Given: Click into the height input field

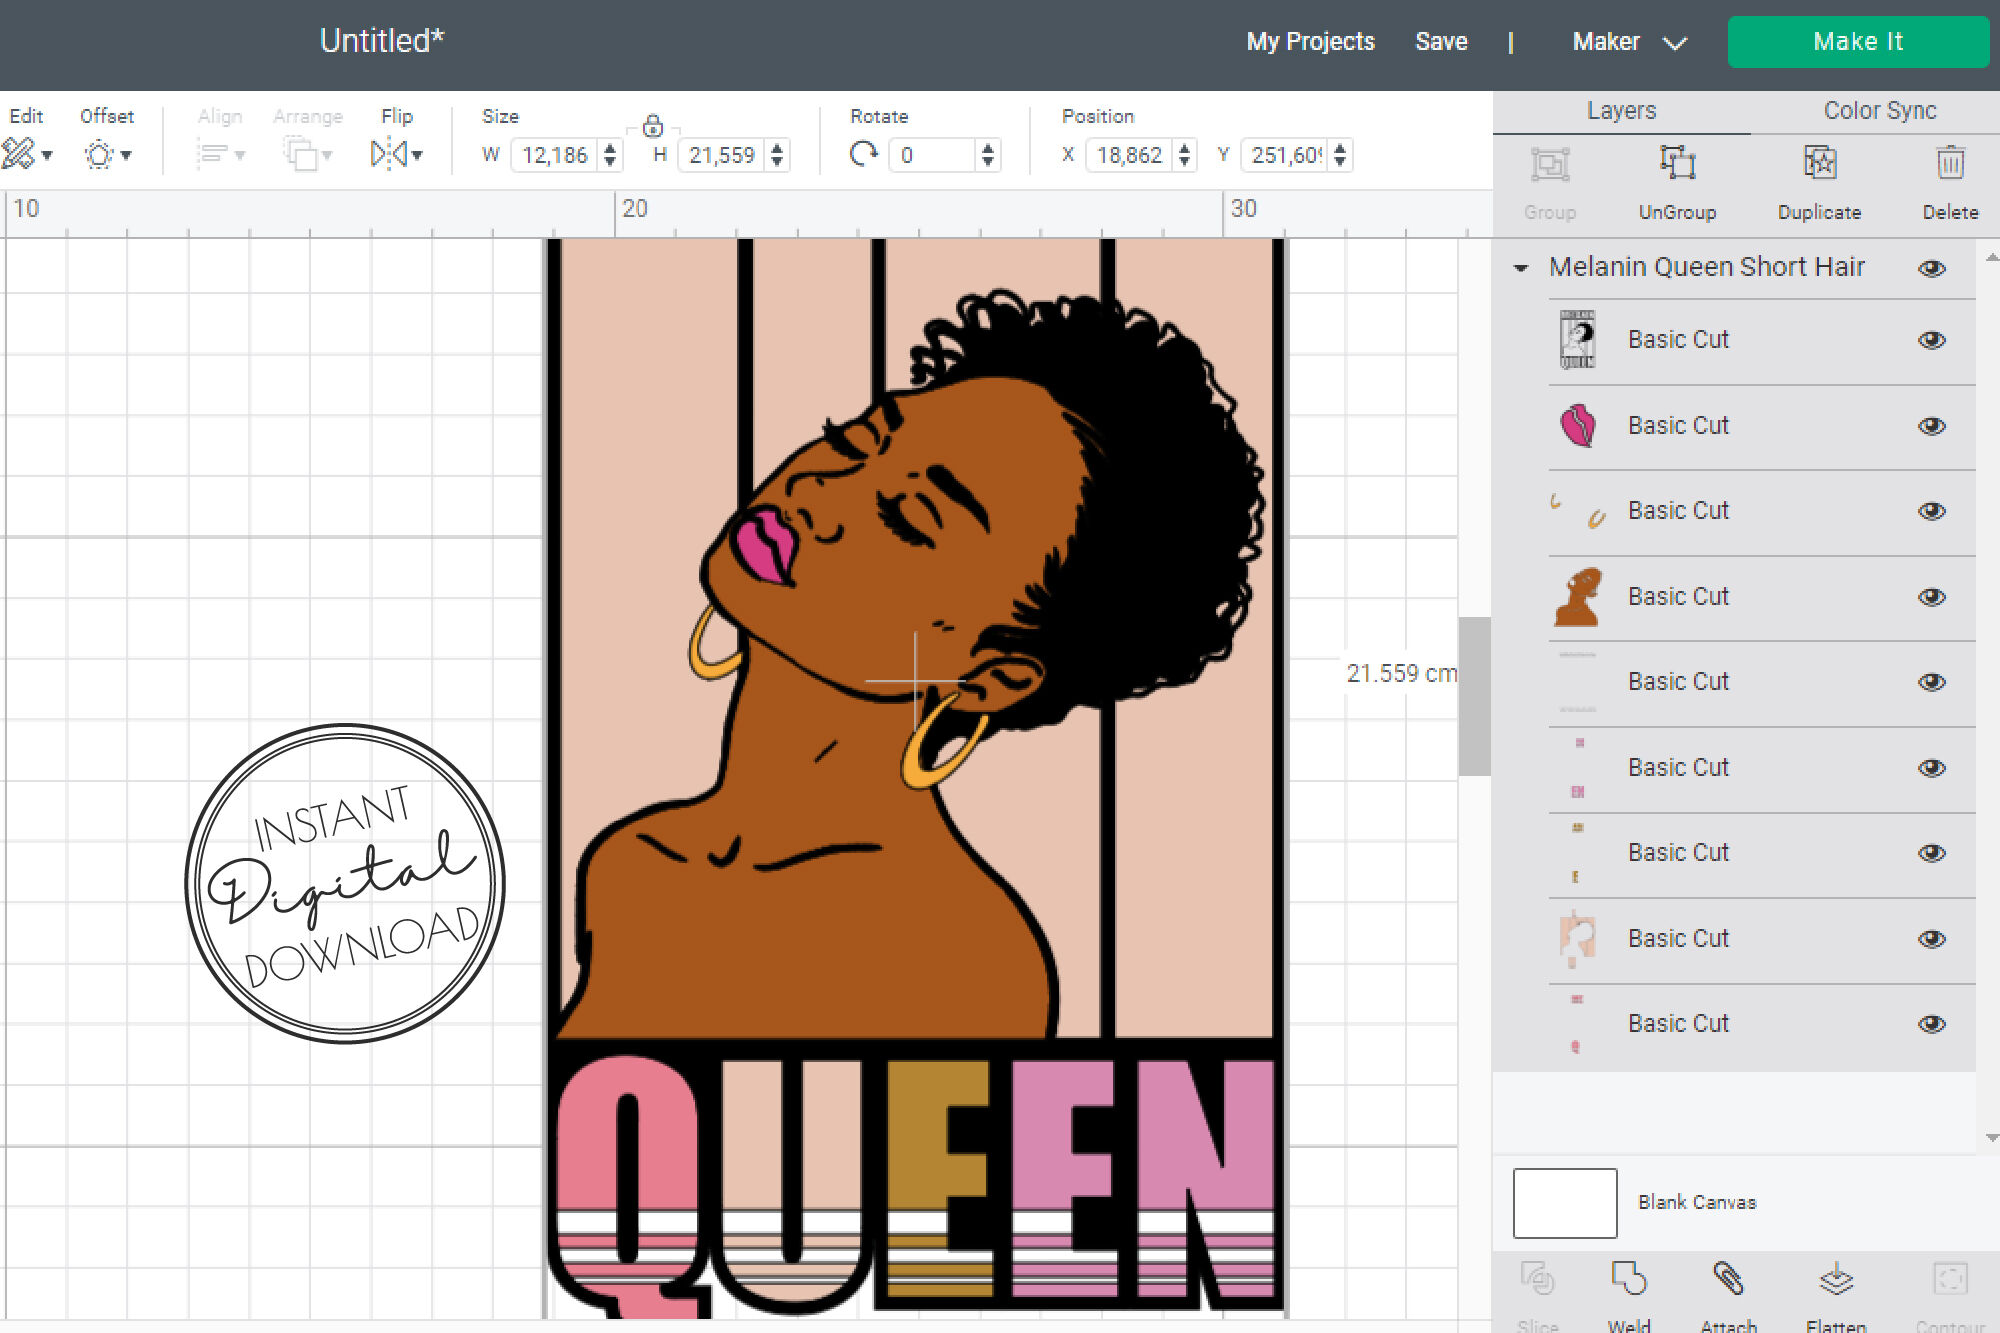Looking at the screenshot, I should [x=723, y=155].
